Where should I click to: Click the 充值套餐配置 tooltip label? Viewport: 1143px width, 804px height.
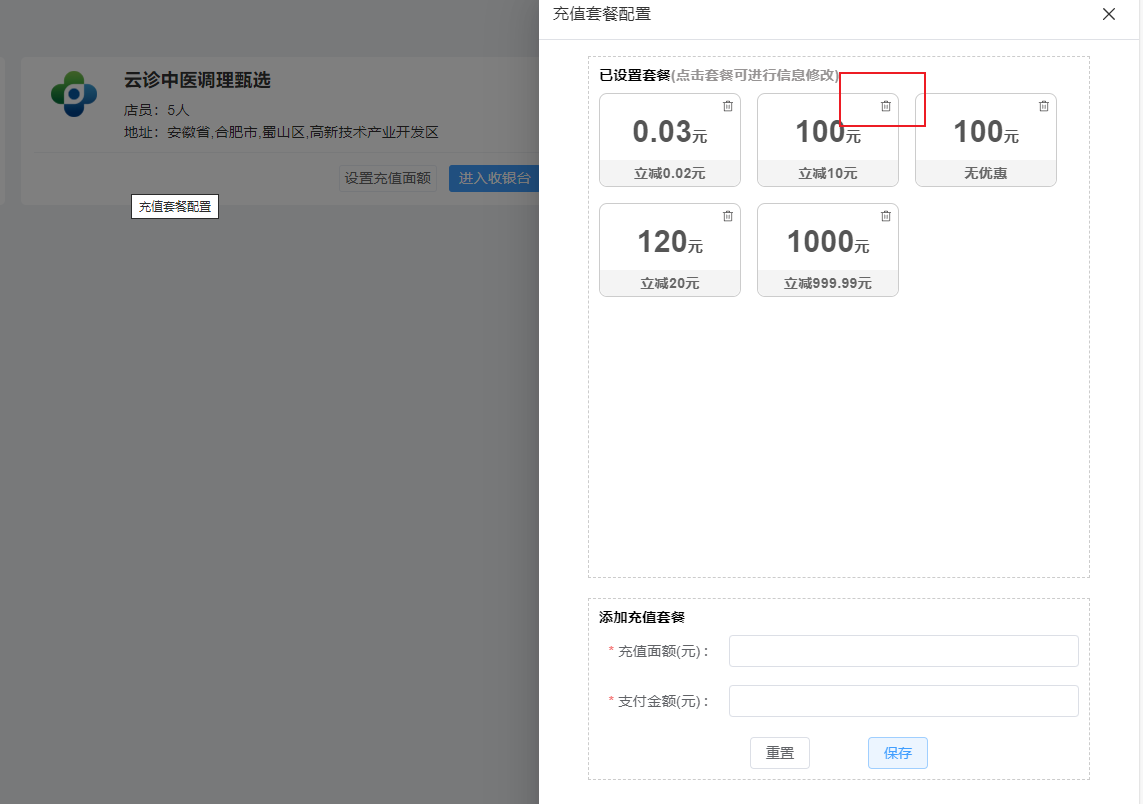tap(175, 207)
